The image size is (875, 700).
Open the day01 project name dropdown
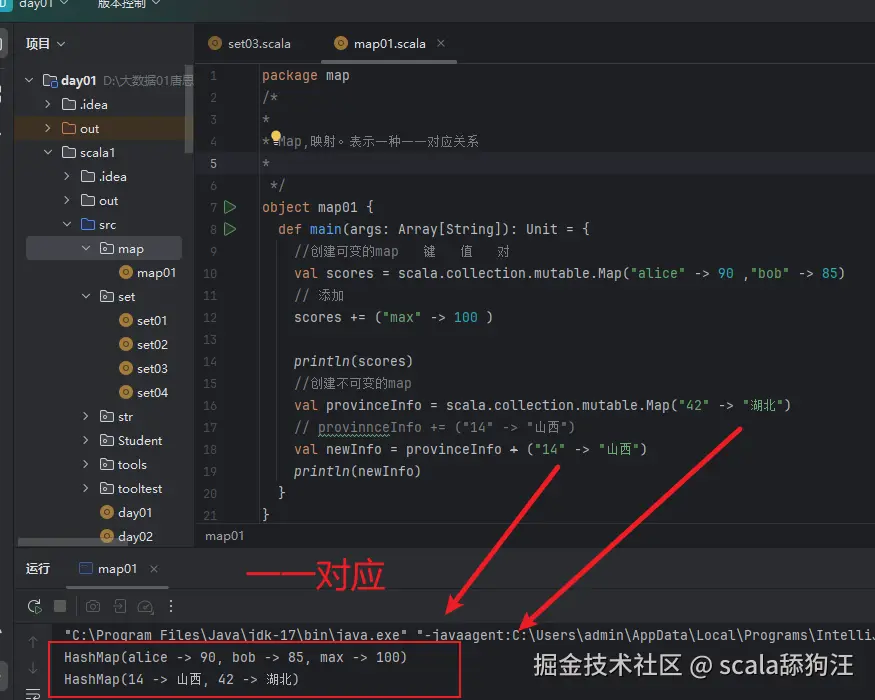pos(44,4)
